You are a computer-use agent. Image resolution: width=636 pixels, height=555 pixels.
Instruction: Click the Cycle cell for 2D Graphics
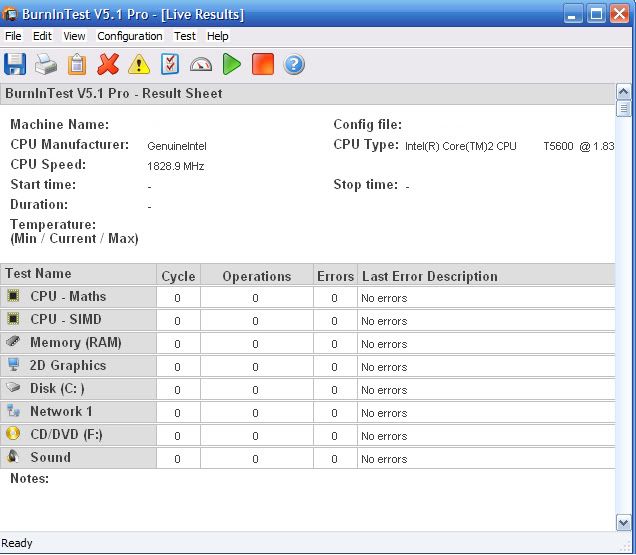(178, 367)
